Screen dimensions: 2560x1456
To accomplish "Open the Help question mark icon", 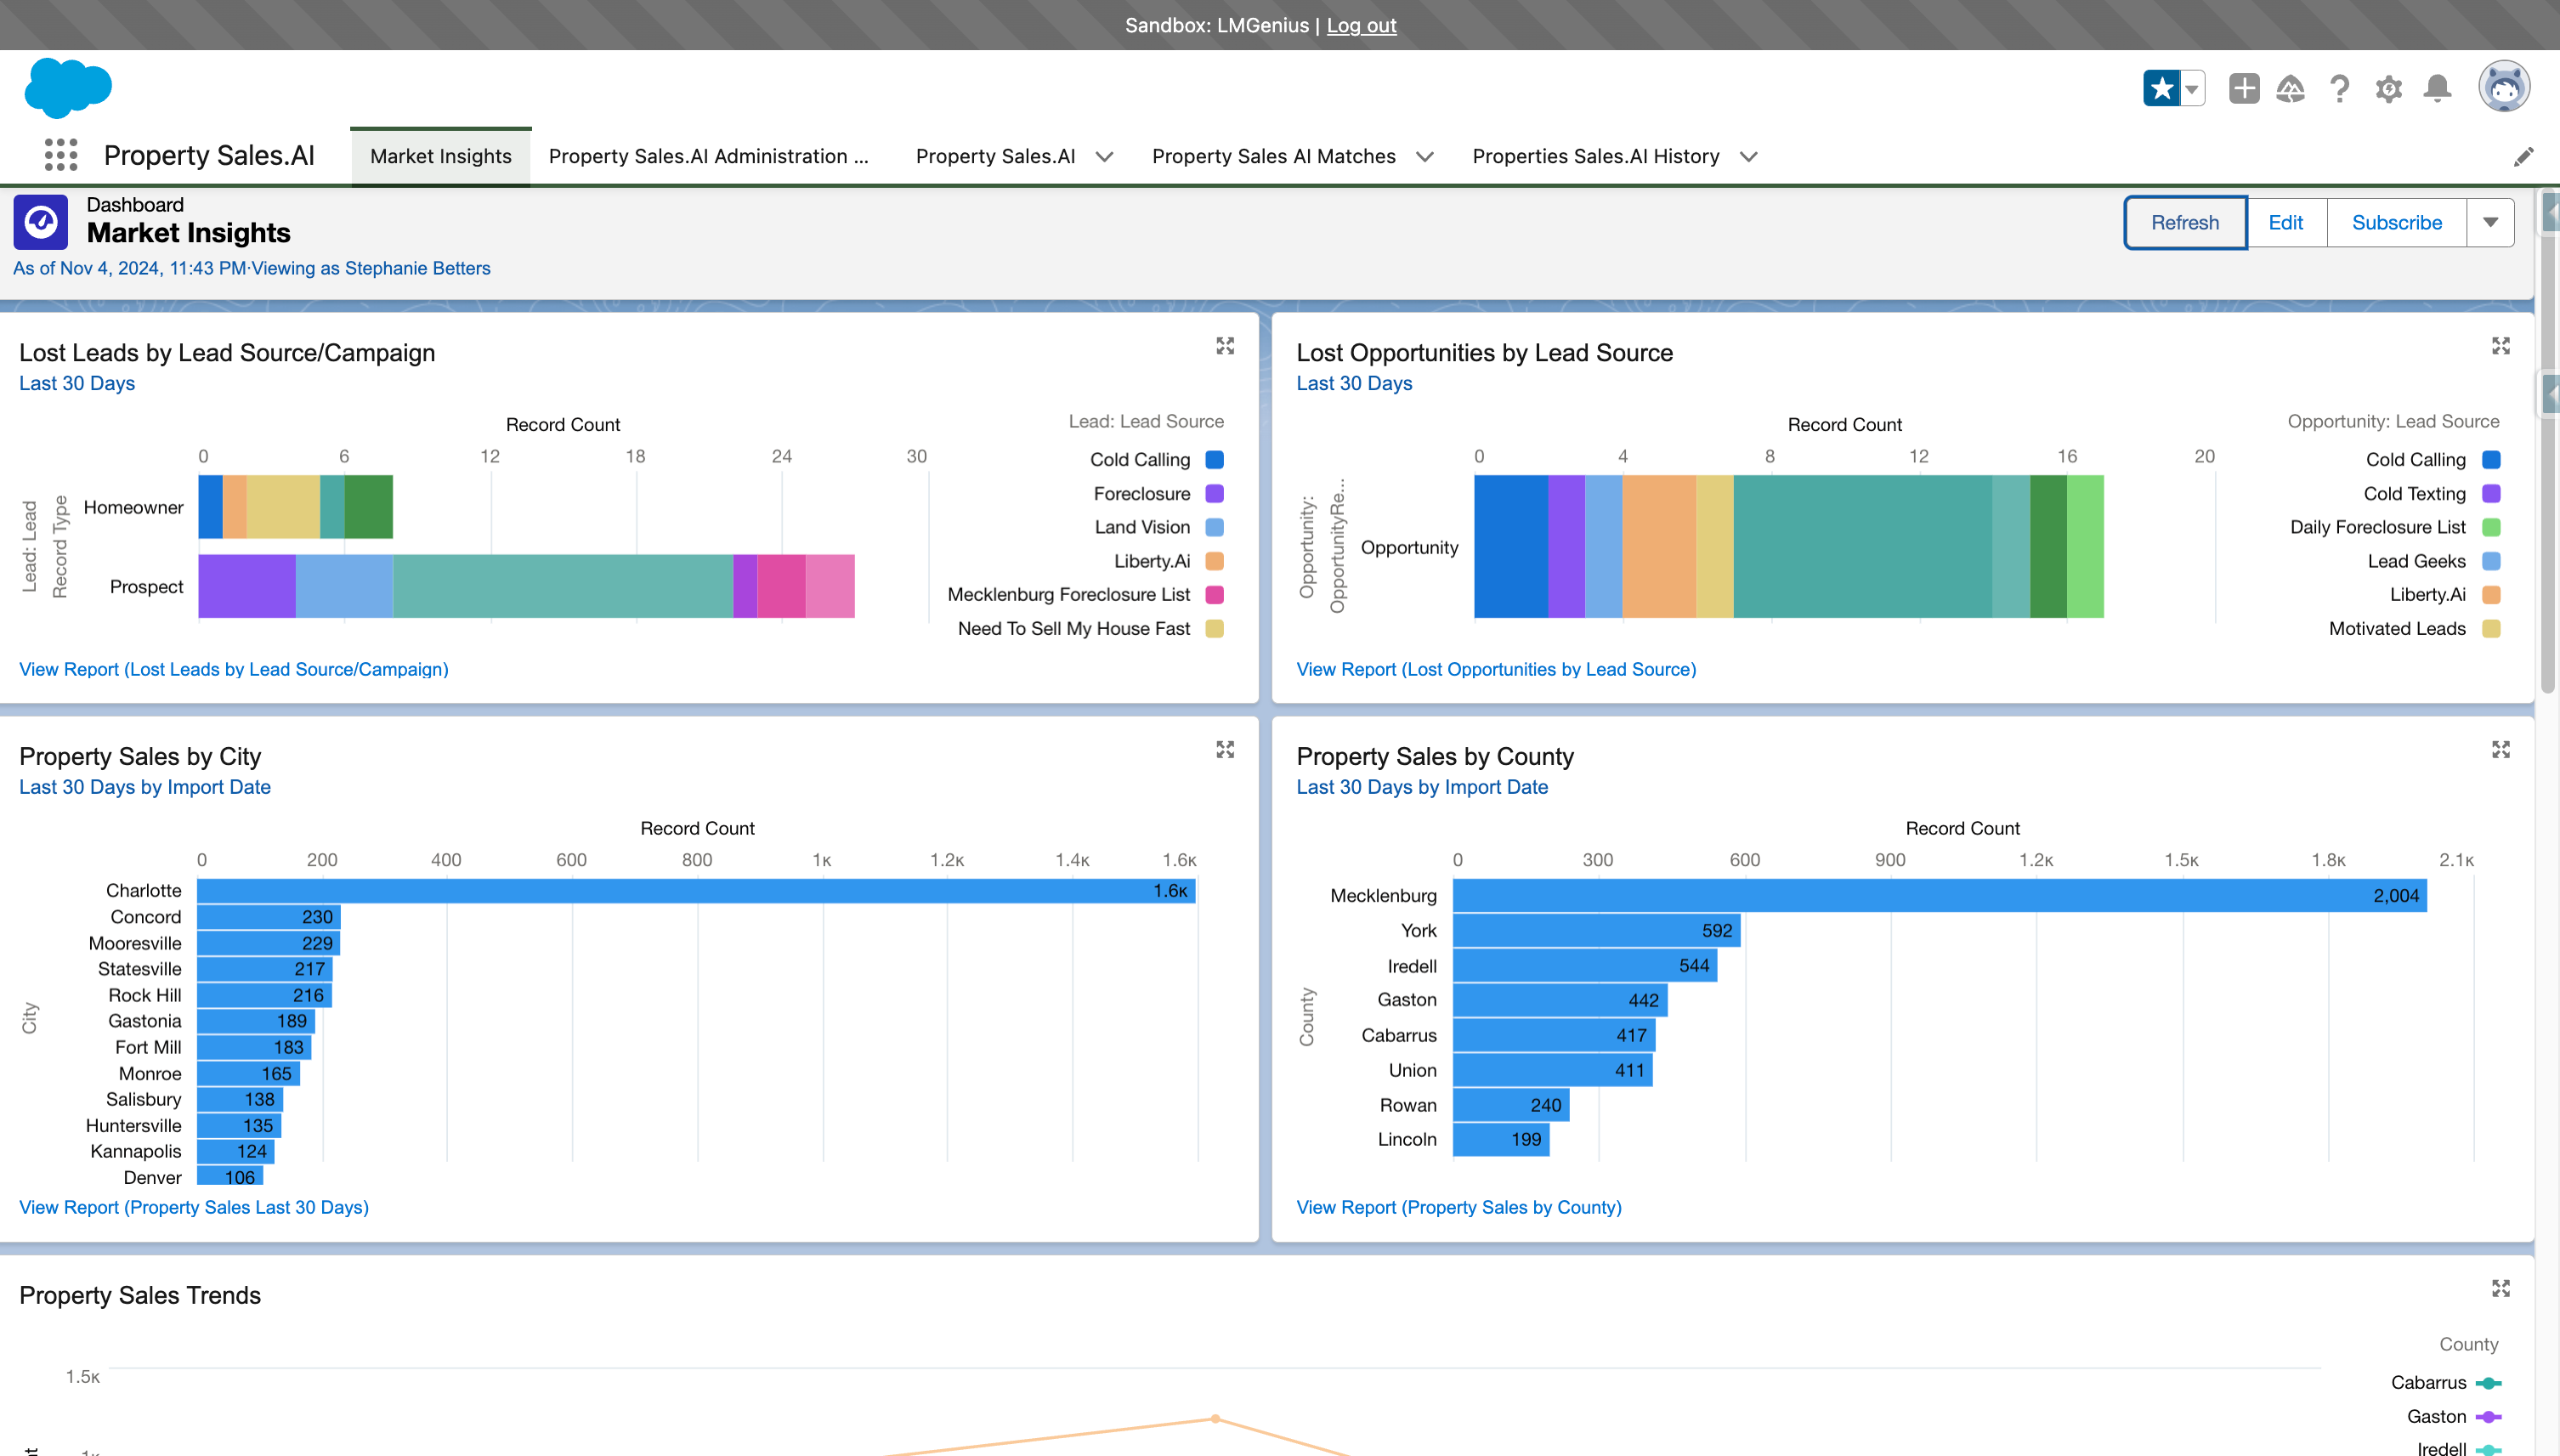I will point(2339,88).
